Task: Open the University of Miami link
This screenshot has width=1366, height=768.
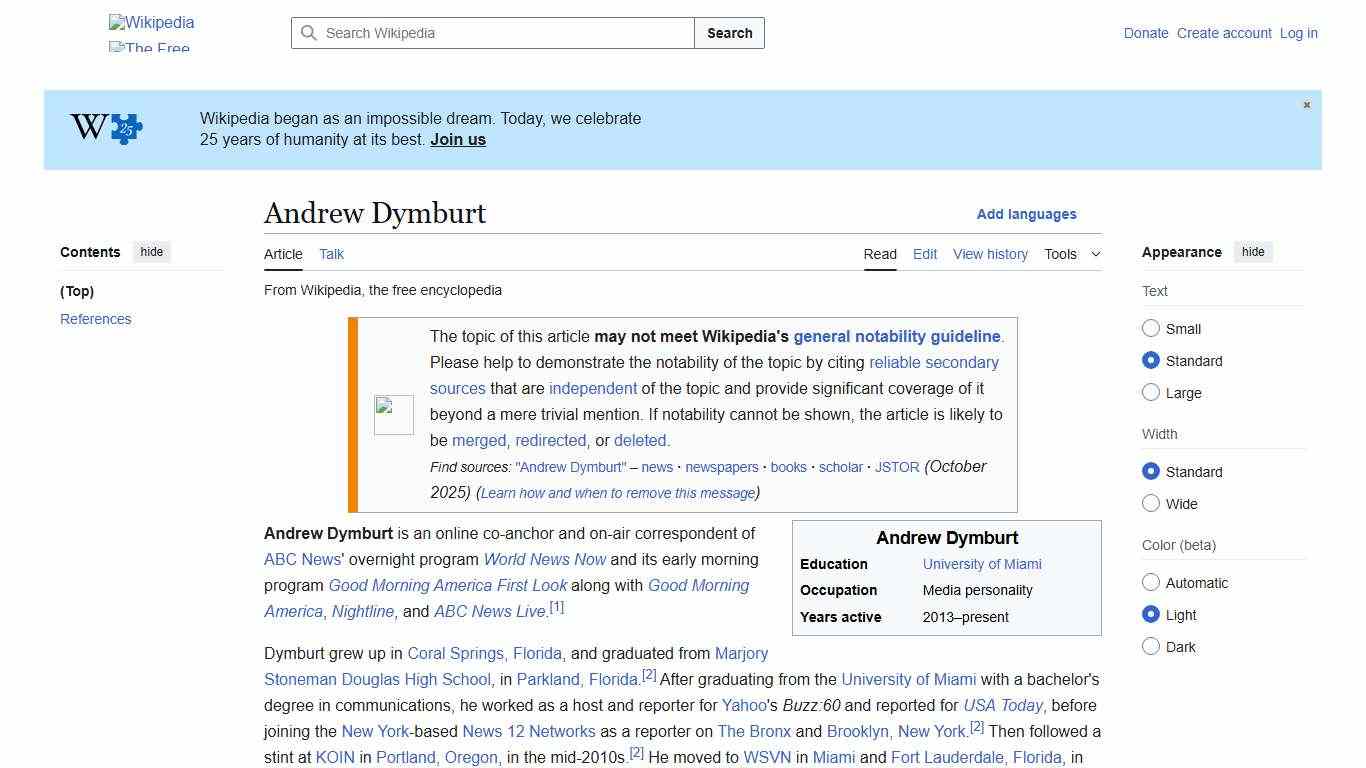Action: [x=982, y=564]
